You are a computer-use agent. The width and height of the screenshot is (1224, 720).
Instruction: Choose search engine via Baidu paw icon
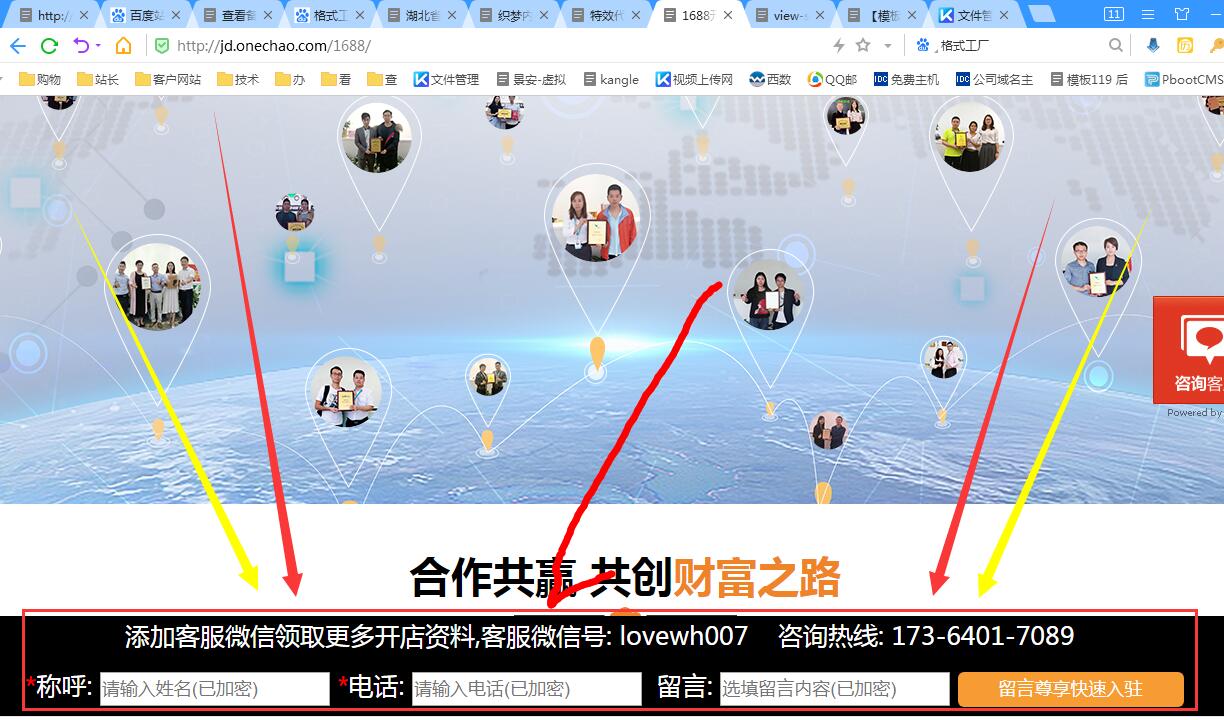click(923, 46)
